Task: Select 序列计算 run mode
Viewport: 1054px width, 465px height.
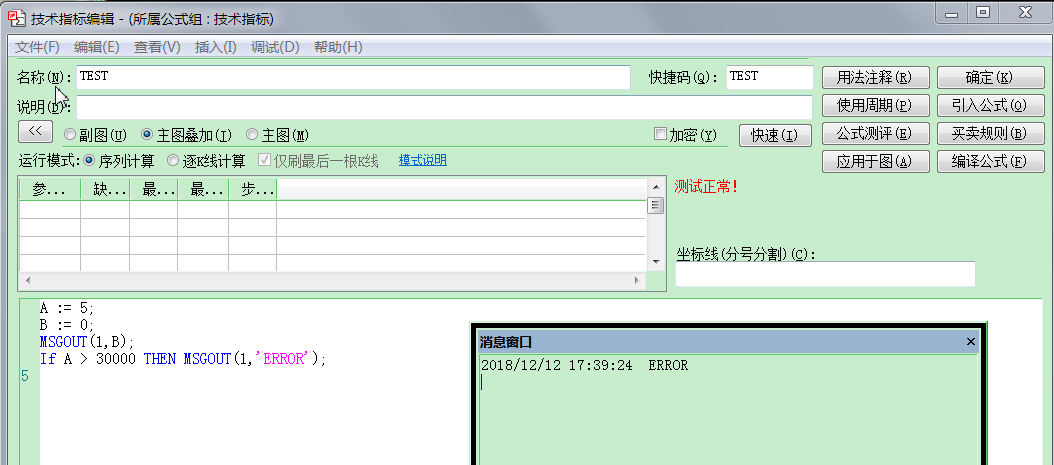Action: [89, 161]
